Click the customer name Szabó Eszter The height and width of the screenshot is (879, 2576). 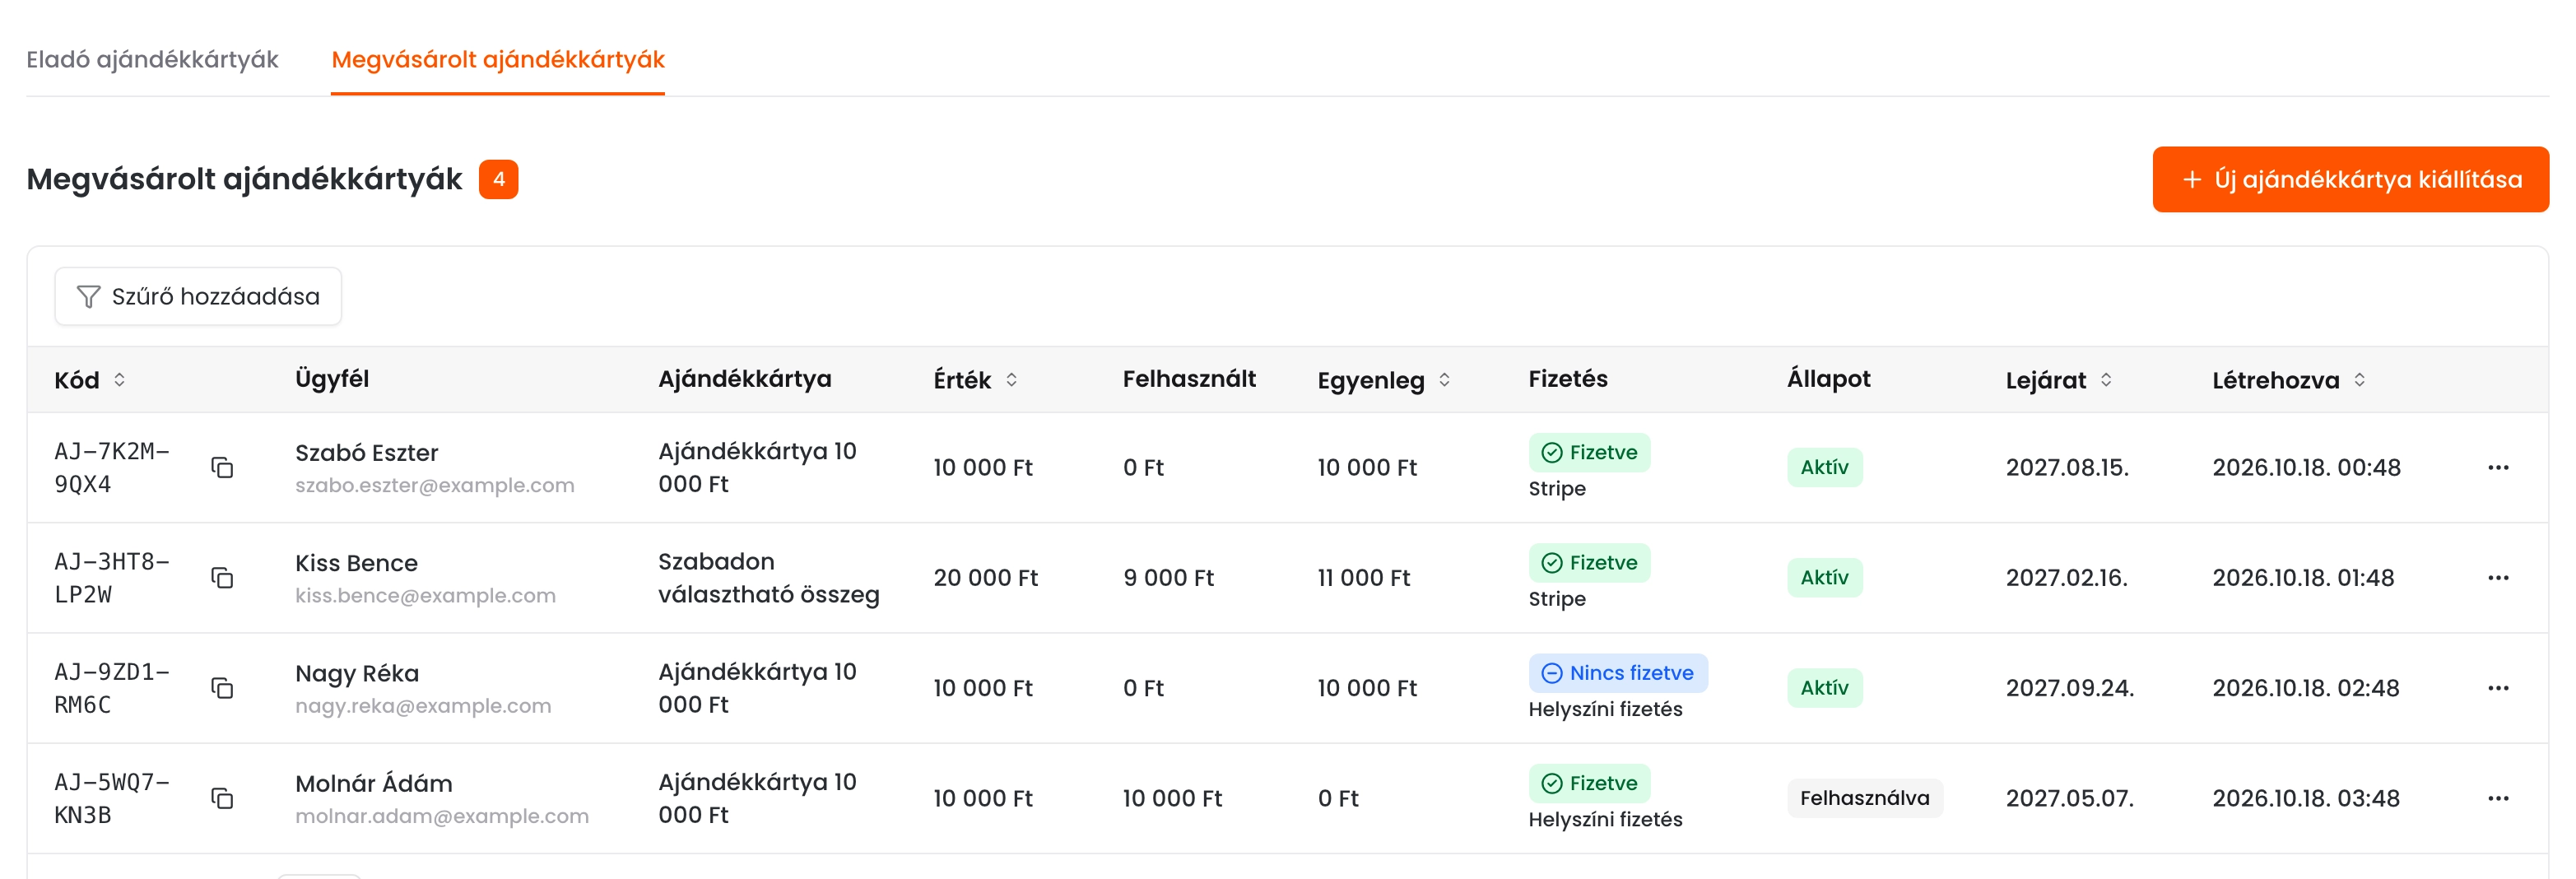point(366,453)
